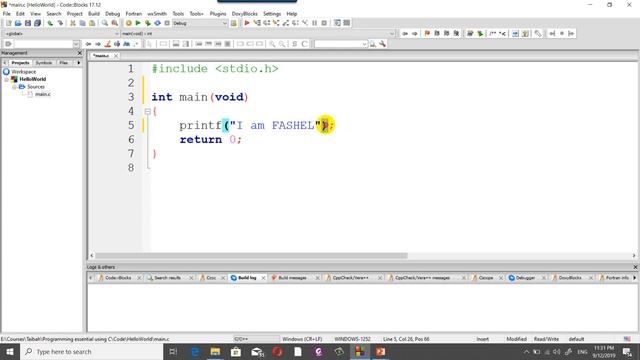The height and width of the screenshot is (360, 640).
Task: Open a file using the folder icon
Action: (18, 23)
